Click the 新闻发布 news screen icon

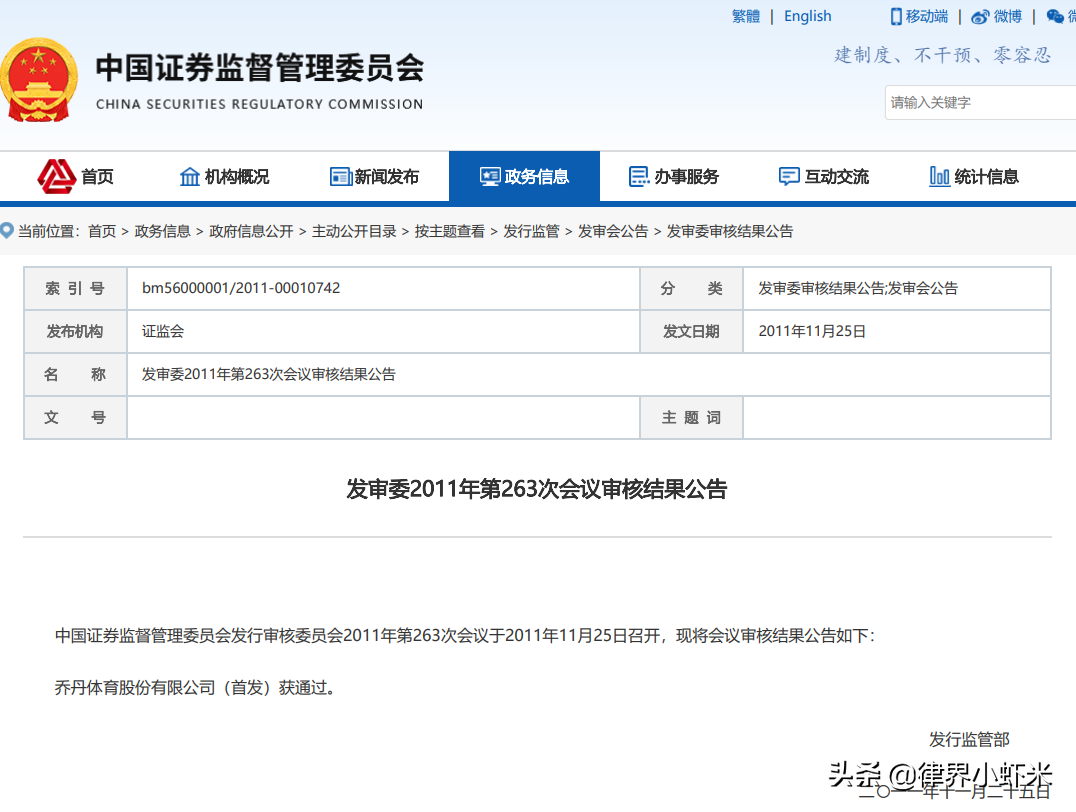[340, 176]
